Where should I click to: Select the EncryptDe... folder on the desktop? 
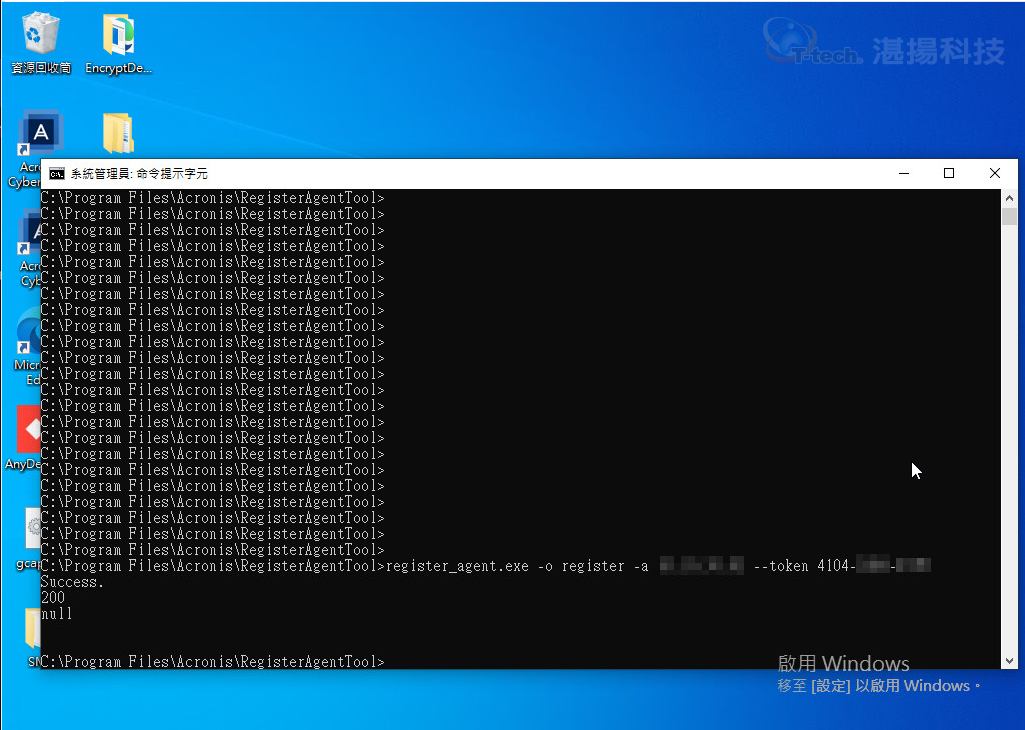tap(118, 42)
